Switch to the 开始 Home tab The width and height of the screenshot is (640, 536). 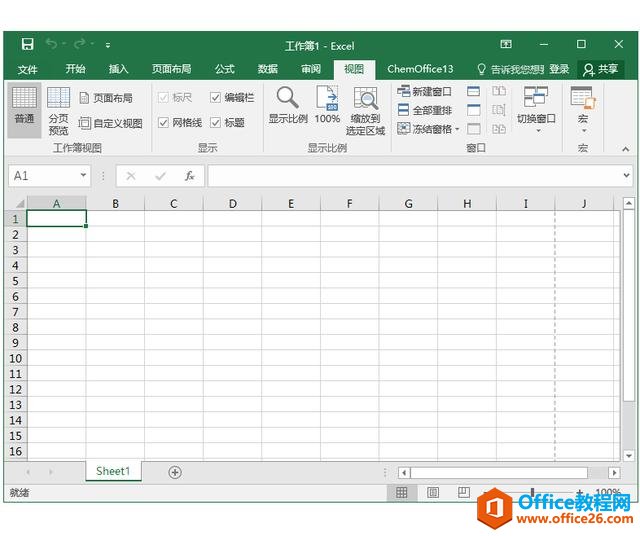pyautogui.click(x=76, y=69)
